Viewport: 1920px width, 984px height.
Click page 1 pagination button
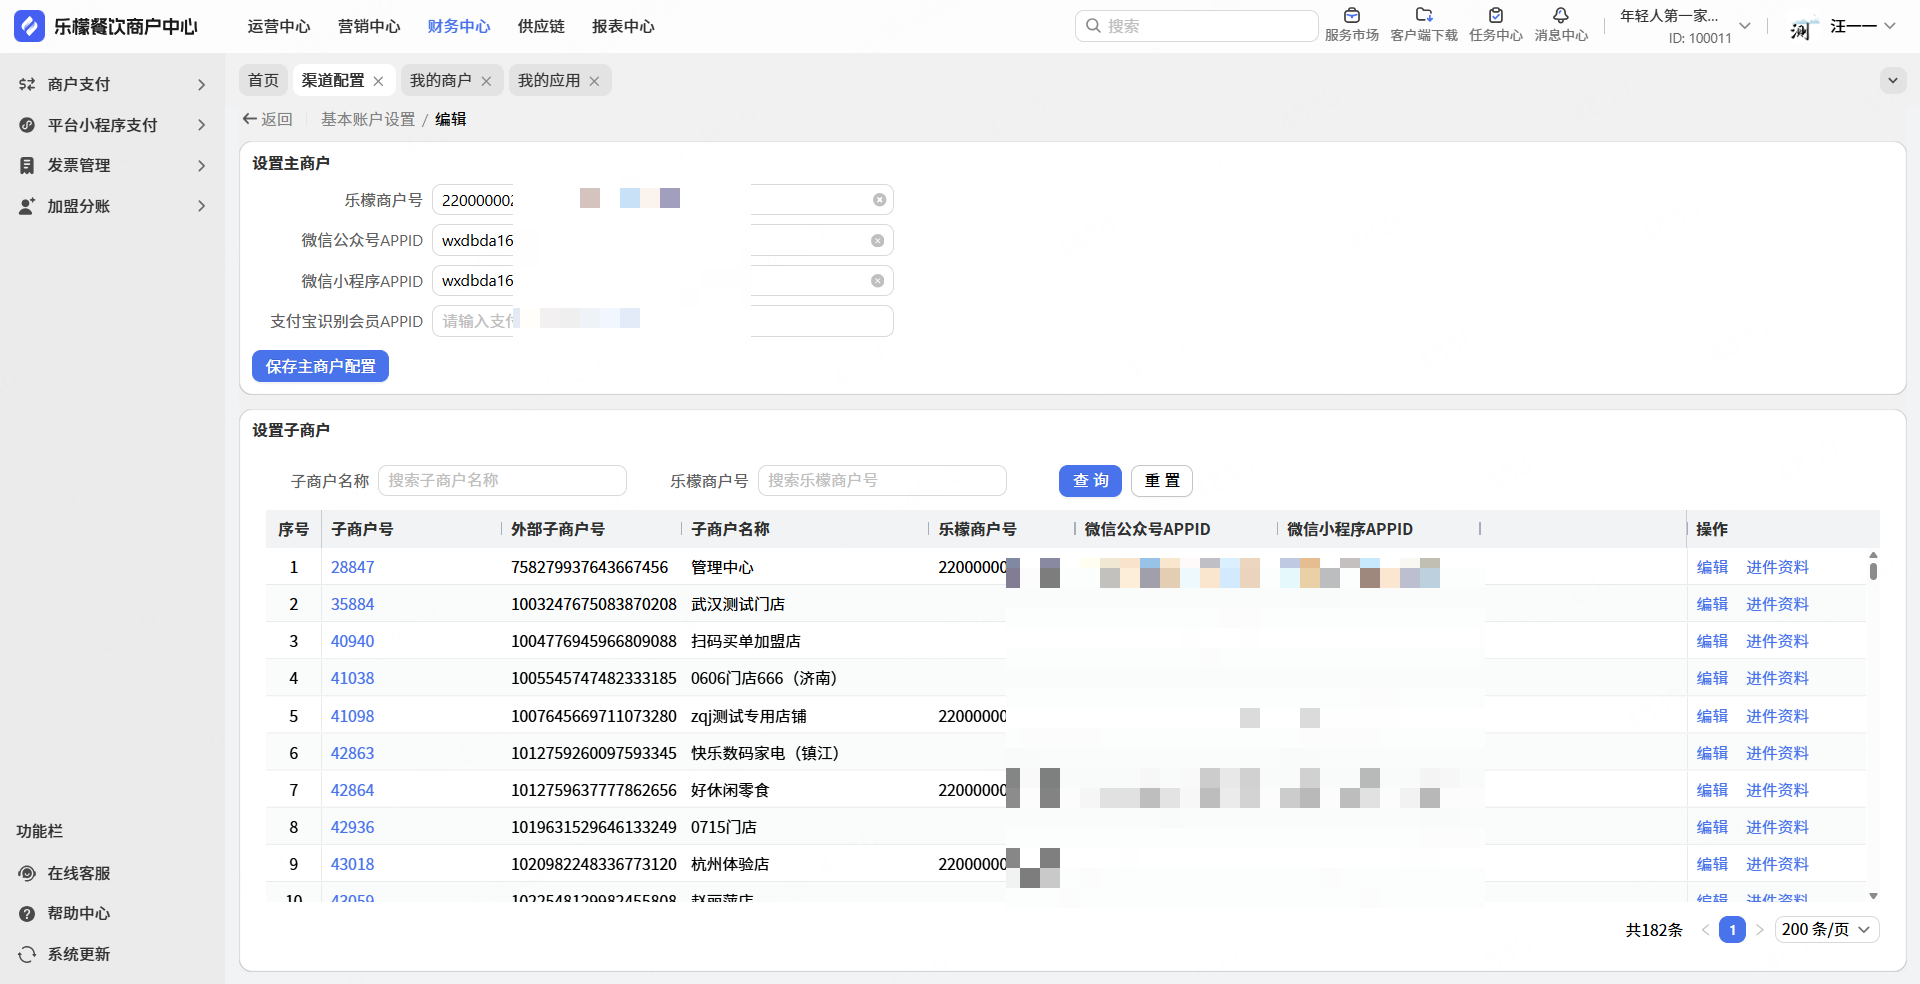(1732, 930)
